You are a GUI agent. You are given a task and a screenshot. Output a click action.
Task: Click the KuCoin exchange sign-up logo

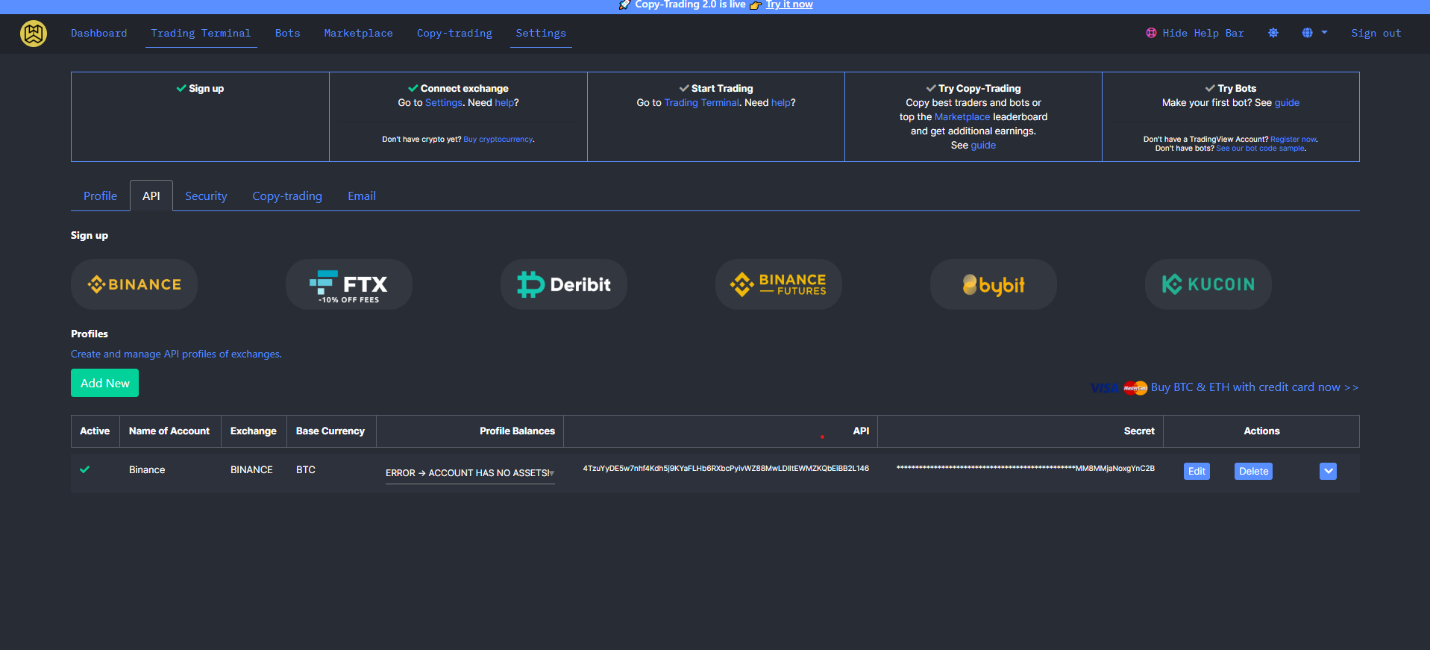[1208, 284]
